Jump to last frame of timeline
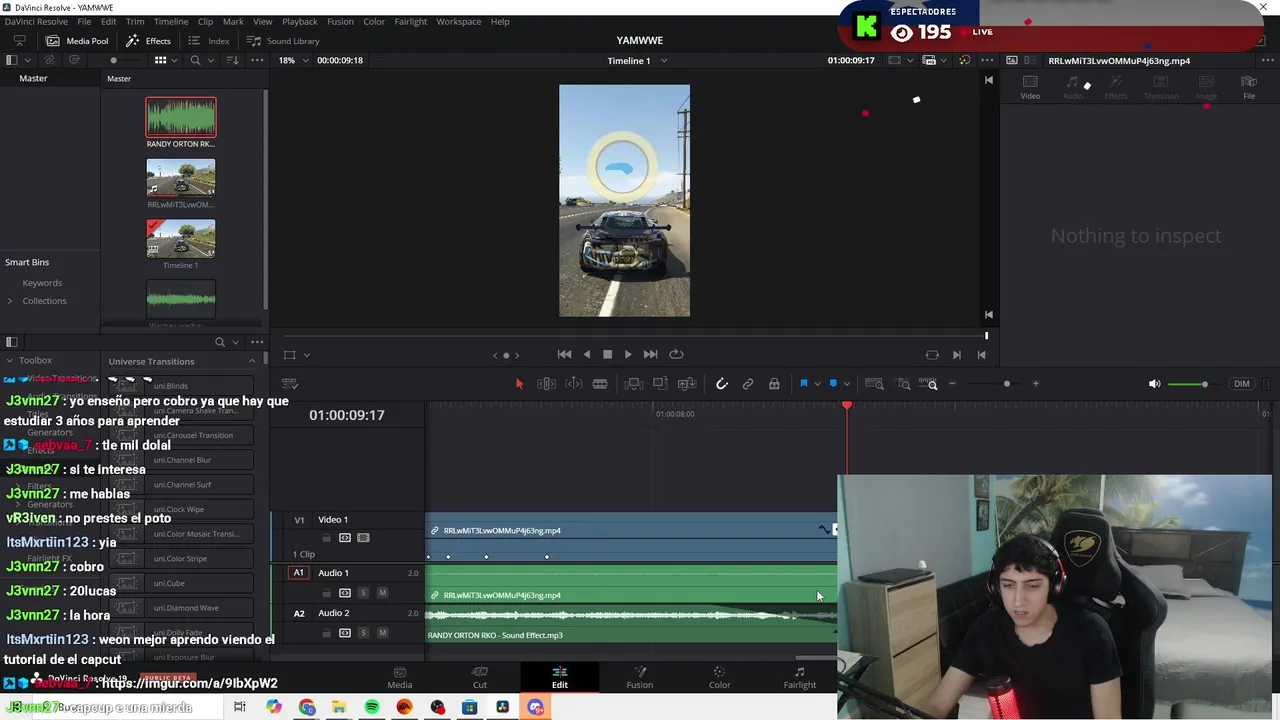Image resolution: width=1280 pixels, height=720 pixels. [650, 354]
